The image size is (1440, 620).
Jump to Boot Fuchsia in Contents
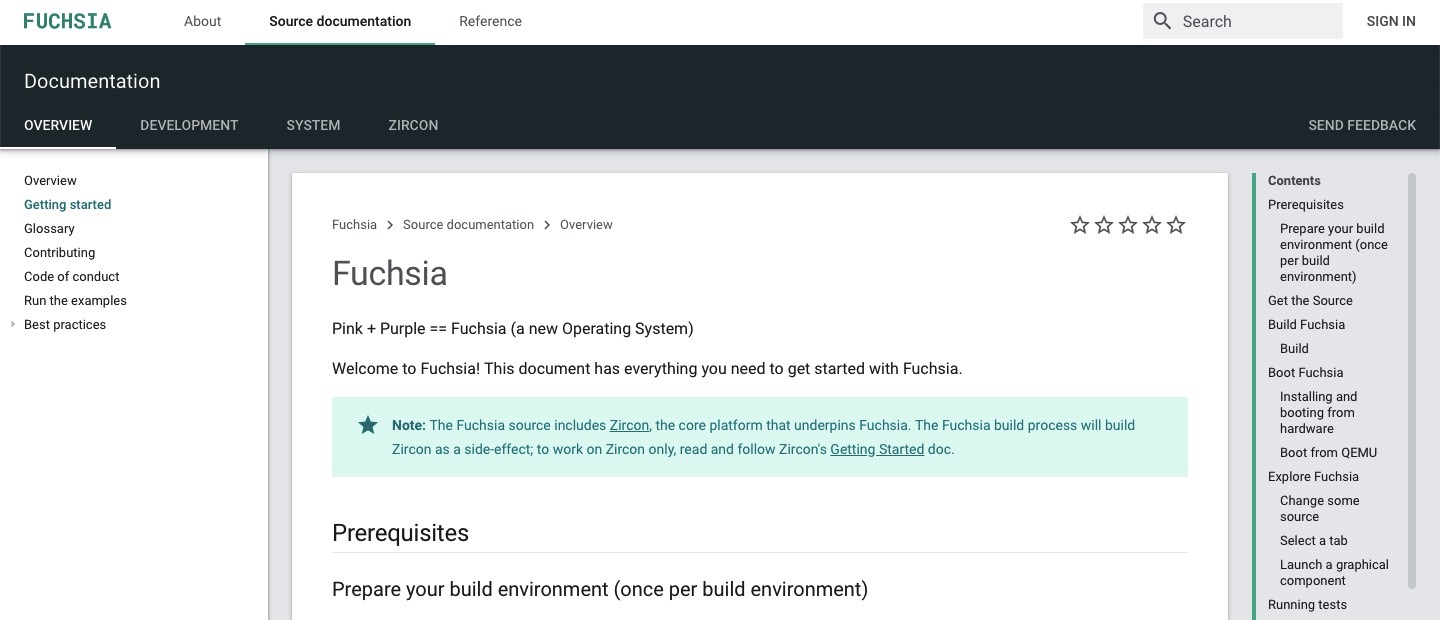point(1305,373)
